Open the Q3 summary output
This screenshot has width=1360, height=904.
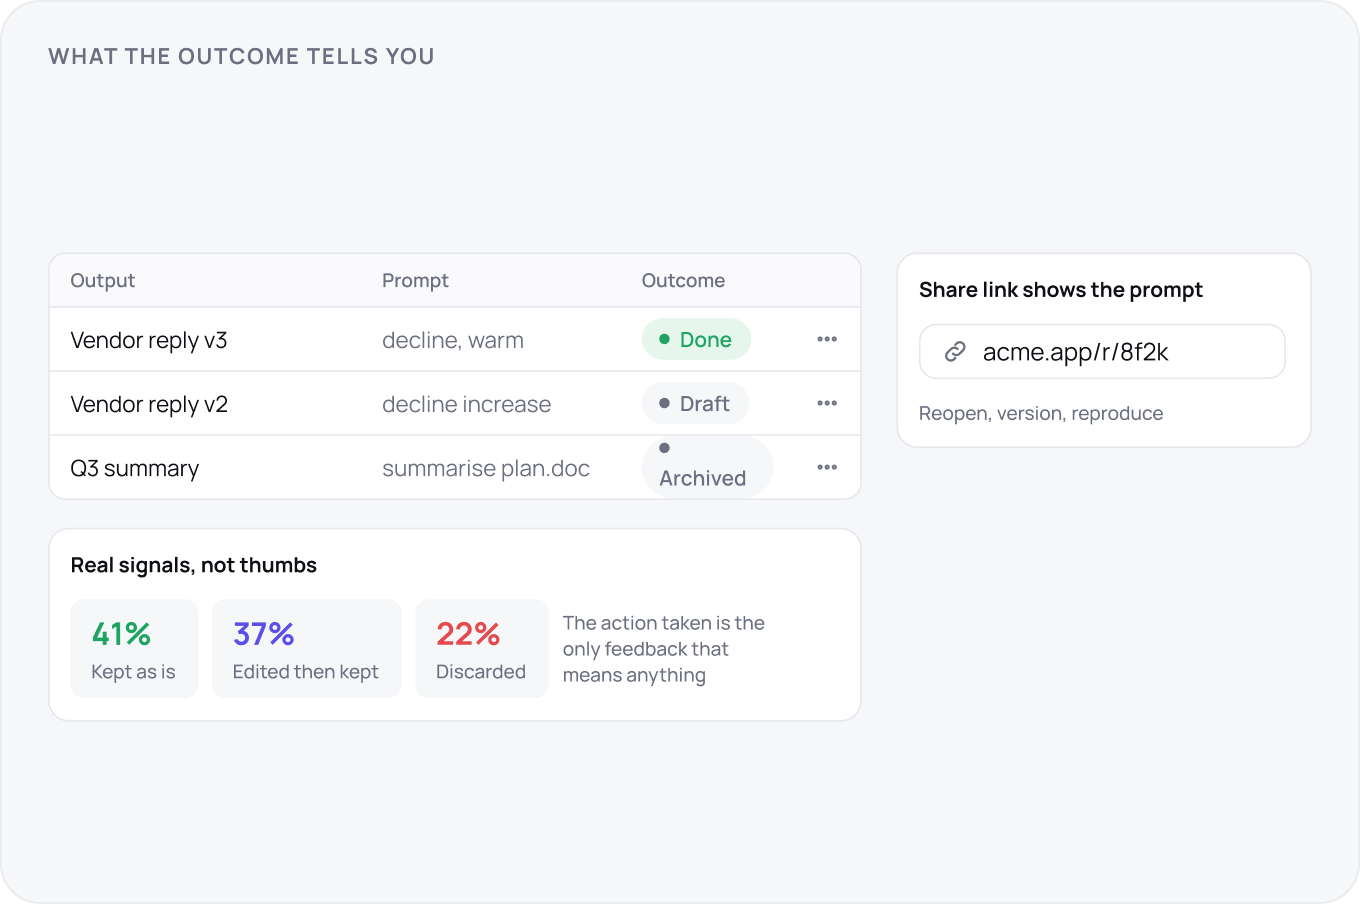point(135,468)
